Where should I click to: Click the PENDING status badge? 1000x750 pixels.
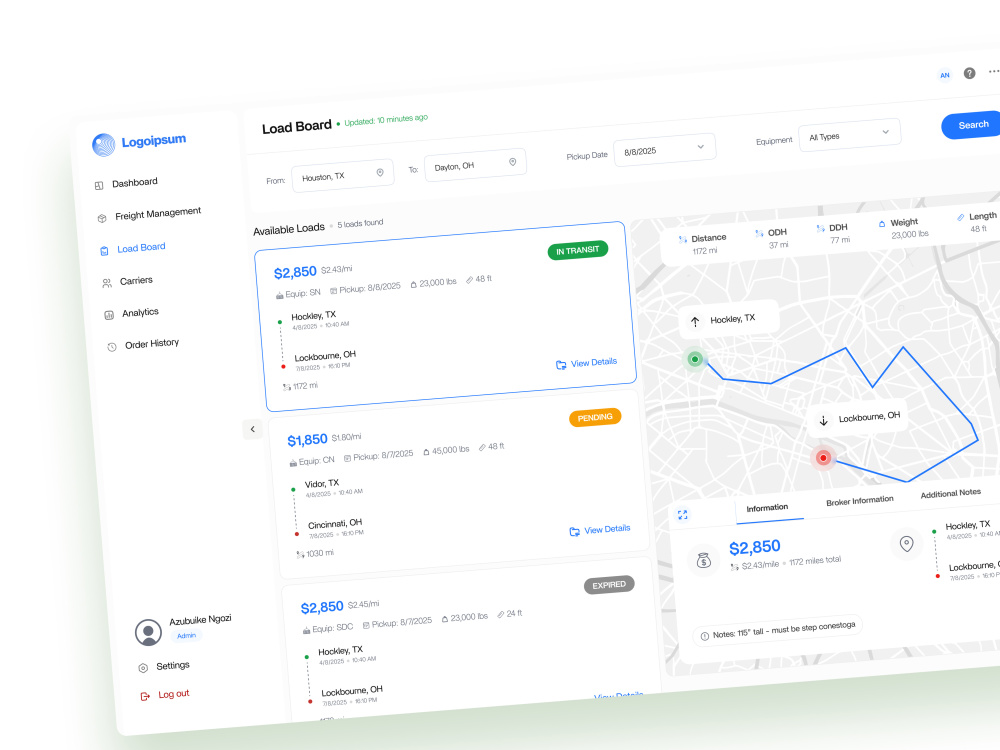(595, 417)
